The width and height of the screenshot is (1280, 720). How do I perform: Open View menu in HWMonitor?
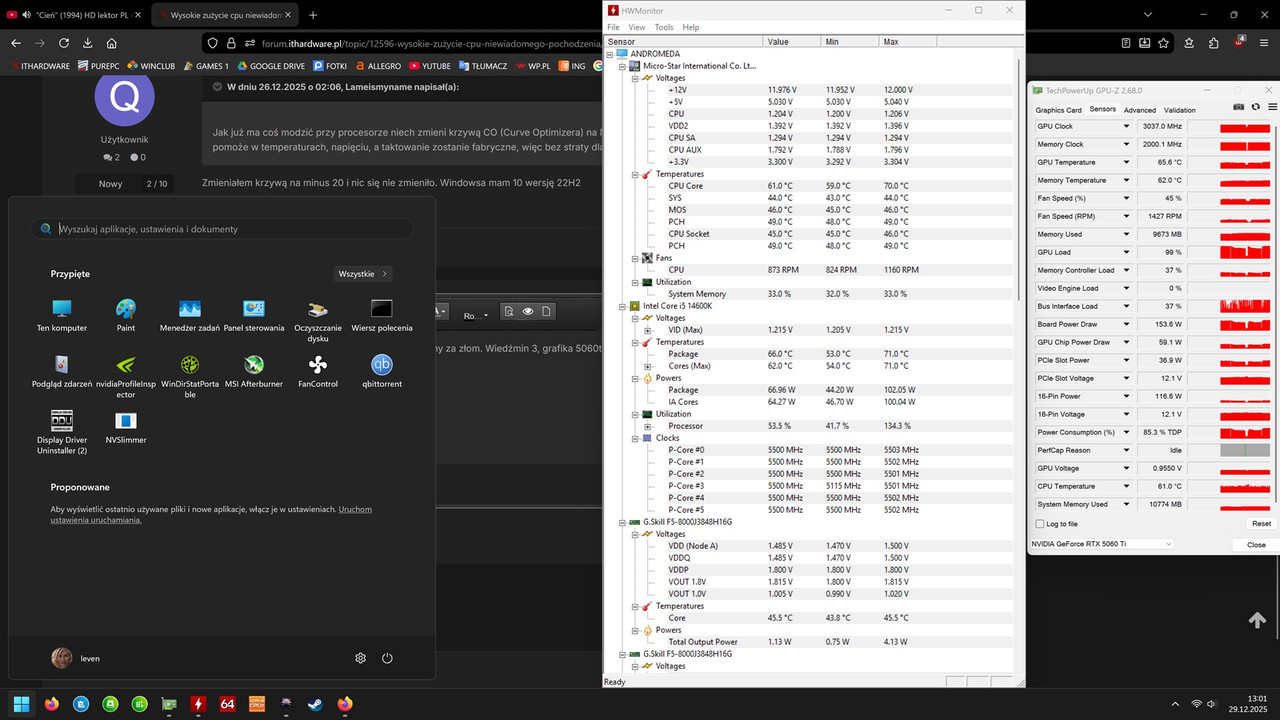(637, 27)
